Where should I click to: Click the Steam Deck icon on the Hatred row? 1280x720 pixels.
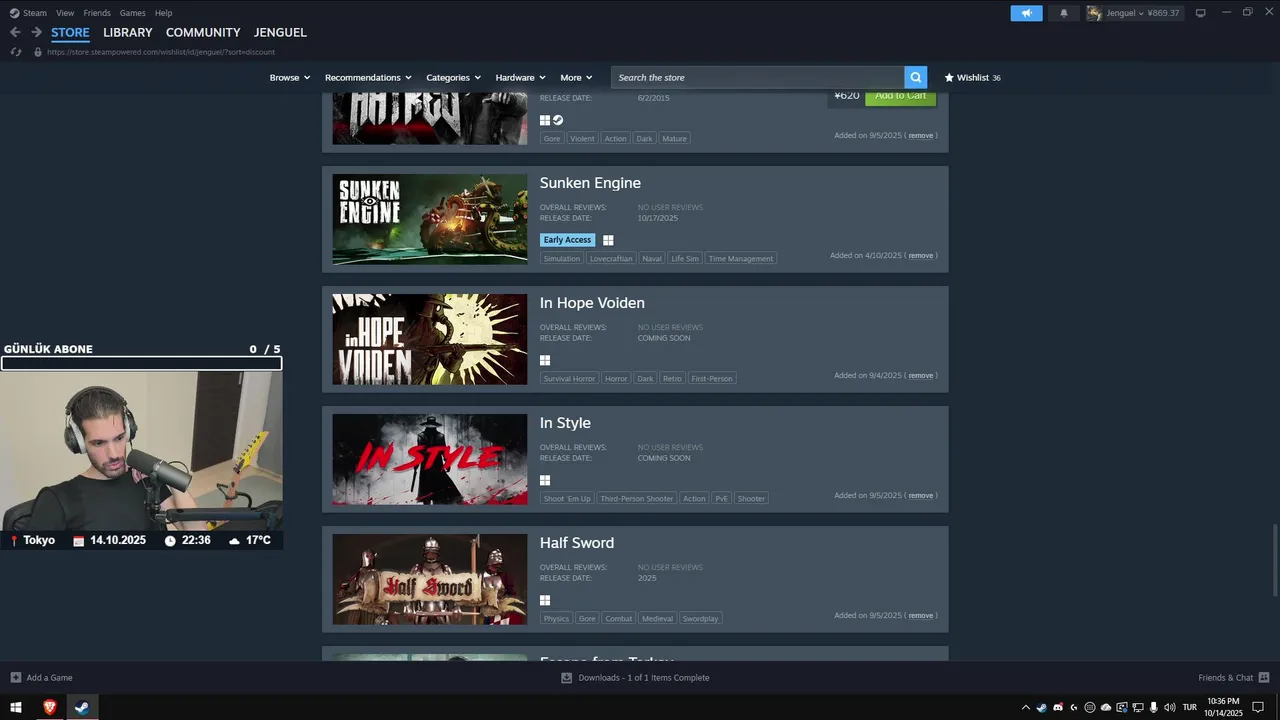pos(558,120)
